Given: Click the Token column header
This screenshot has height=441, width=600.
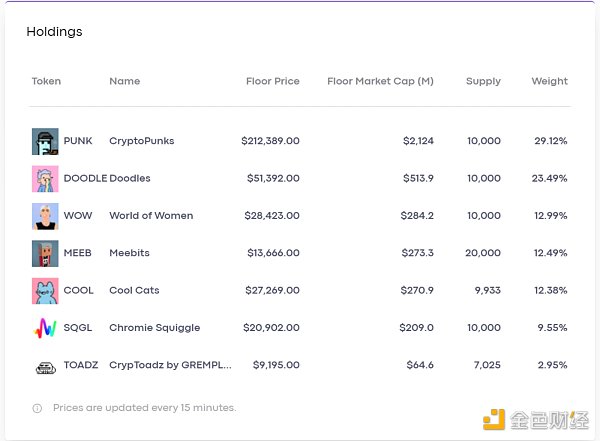Looking at the screenshot, I should (46, 81).
